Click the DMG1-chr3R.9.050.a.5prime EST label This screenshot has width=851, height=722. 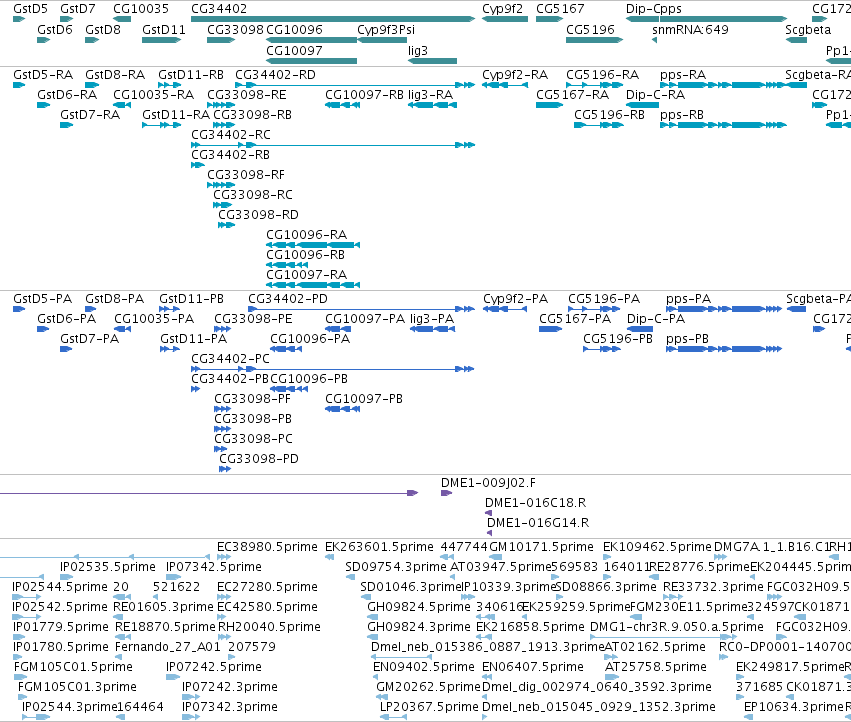tap(677, 628)
